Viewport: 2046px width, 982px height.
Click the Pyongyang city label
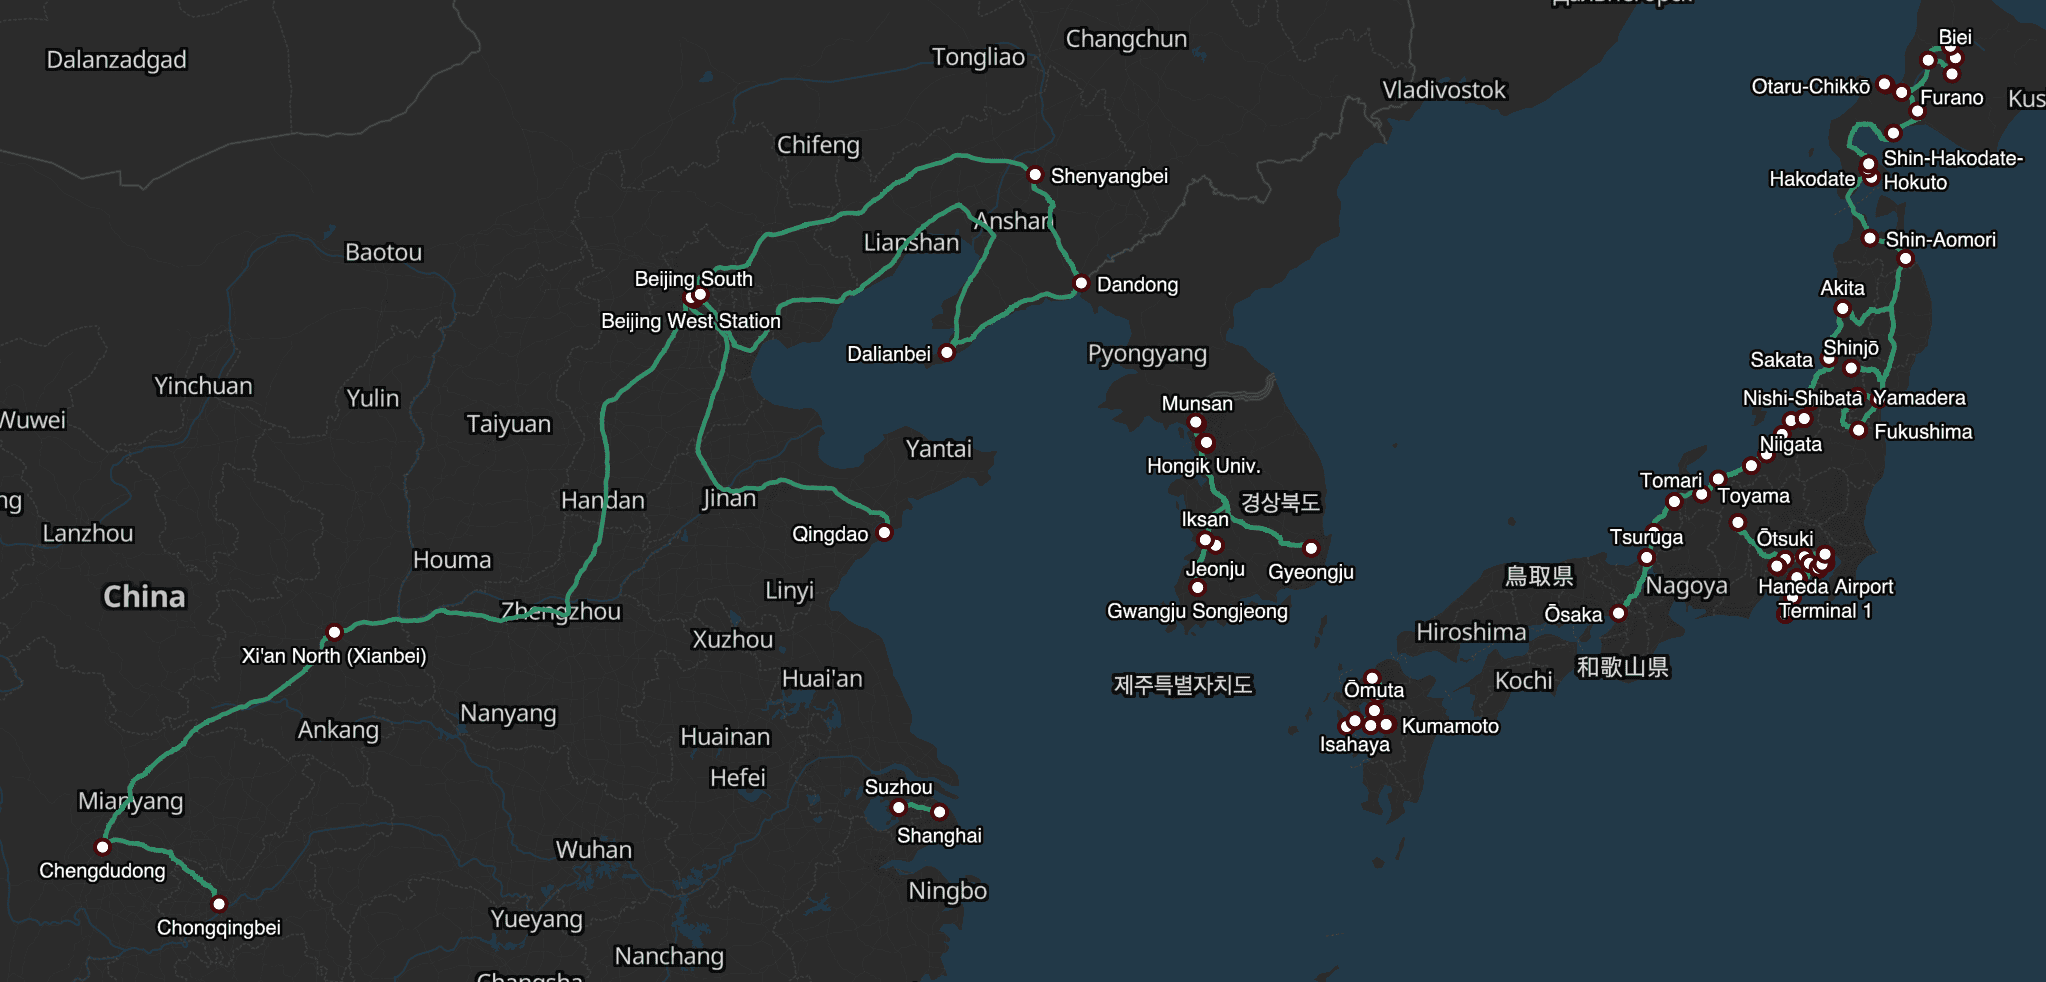click(x=1147, y=354)
